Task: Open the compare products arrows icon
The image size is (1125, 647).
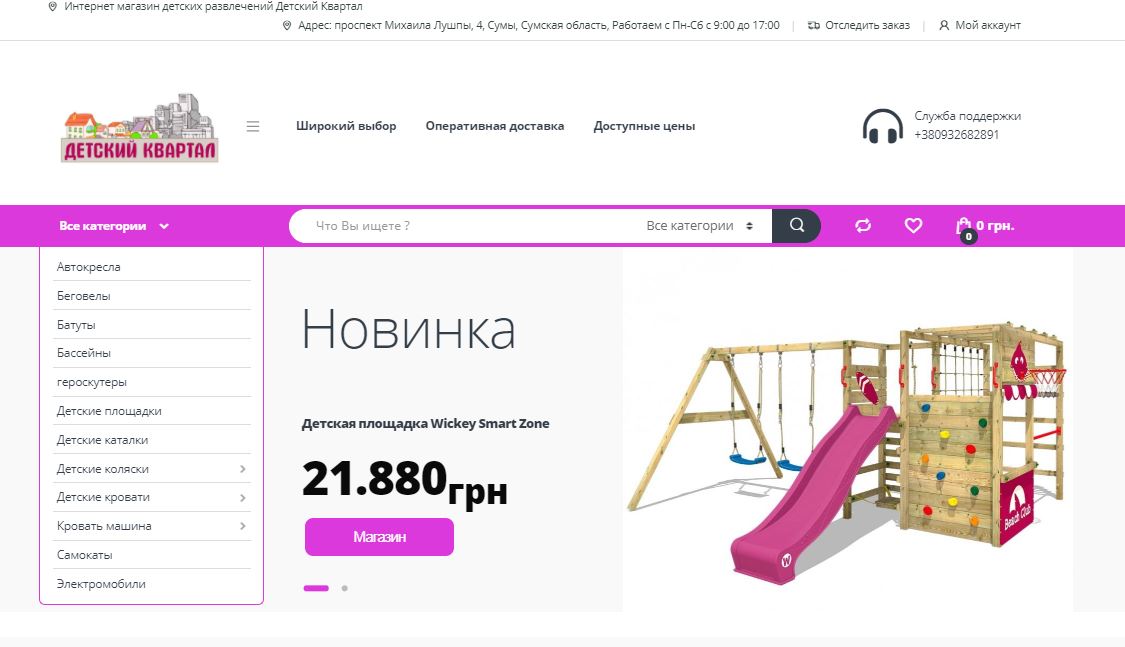Action: coord(863,226)
